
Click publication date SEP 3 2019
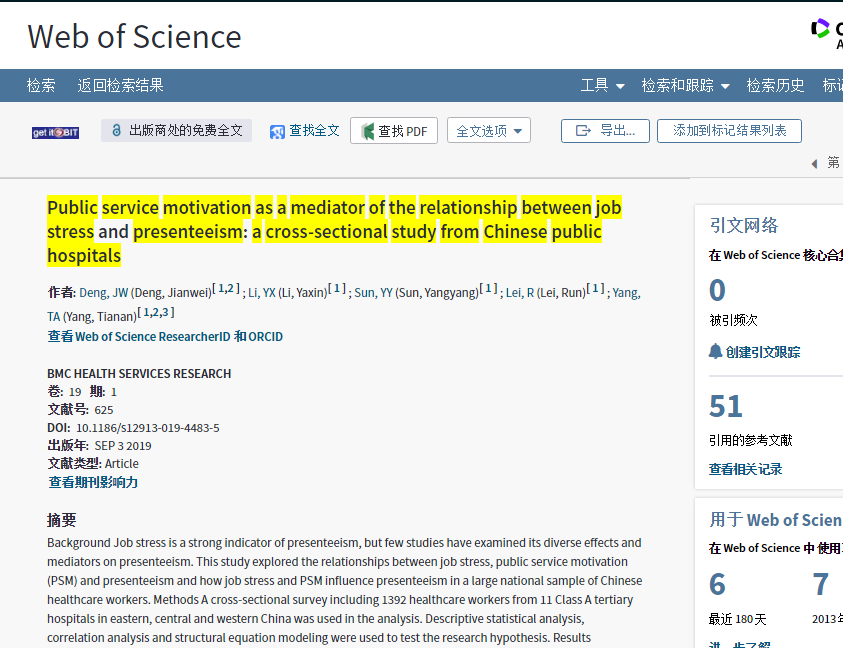tap(123, 446)
